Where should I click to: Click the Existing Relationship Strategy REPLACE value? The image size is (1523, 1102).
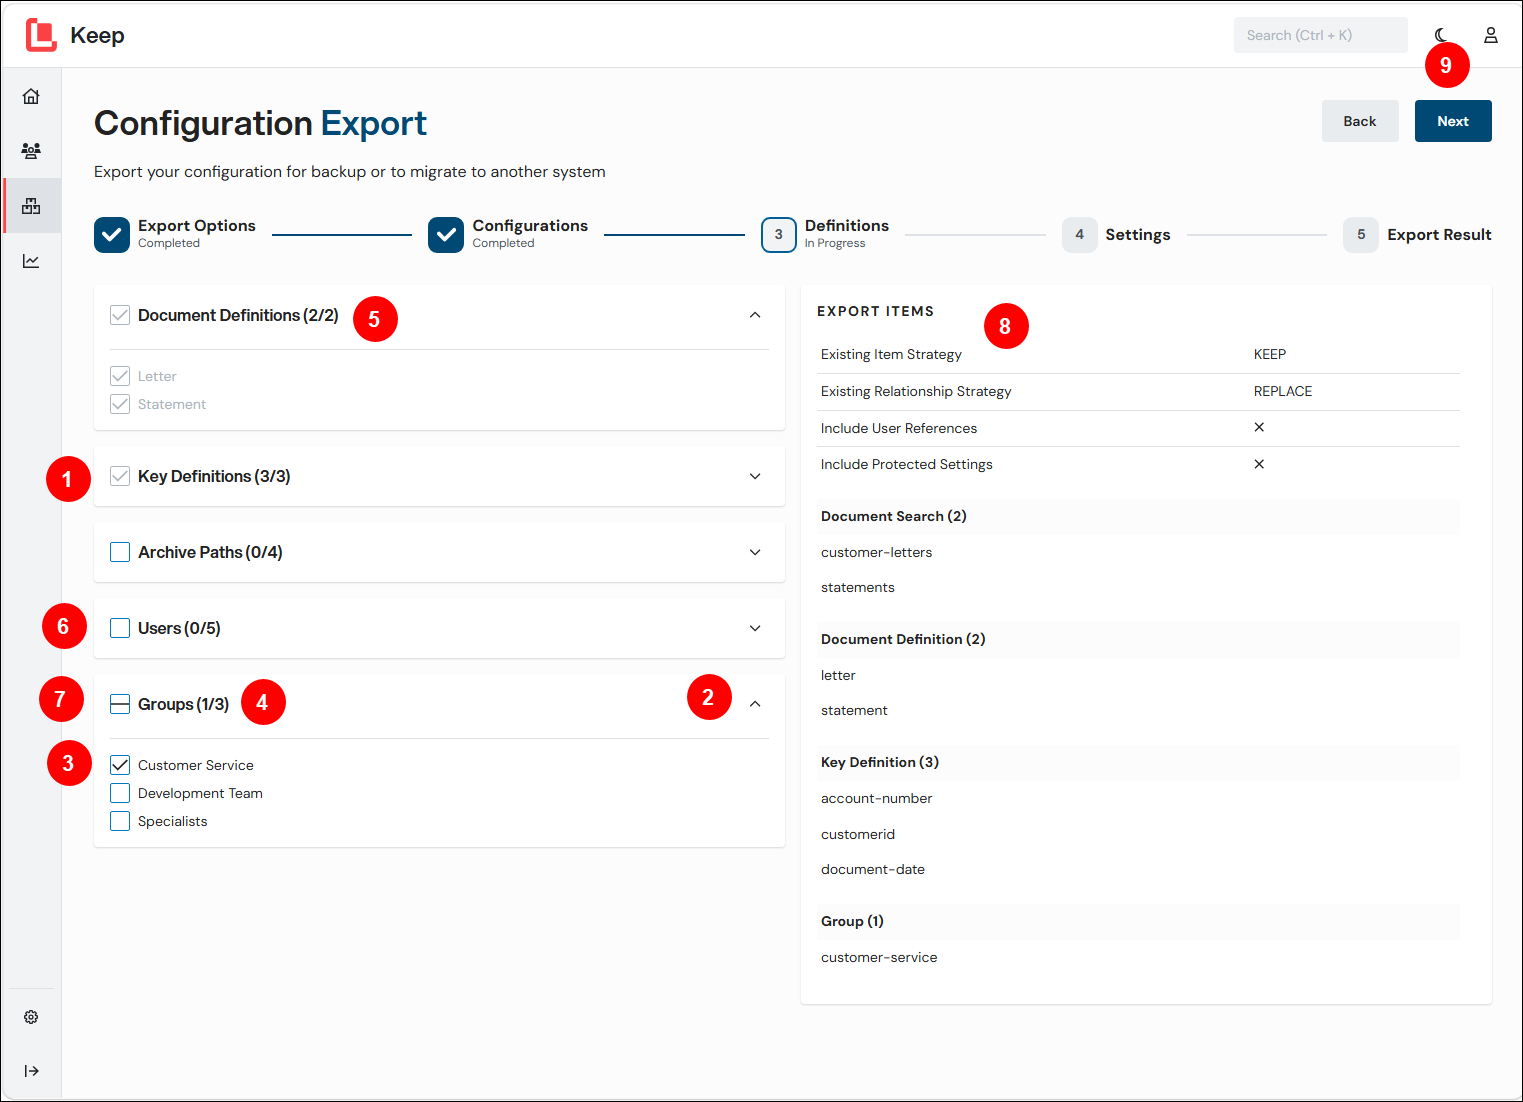point(1283,391)
